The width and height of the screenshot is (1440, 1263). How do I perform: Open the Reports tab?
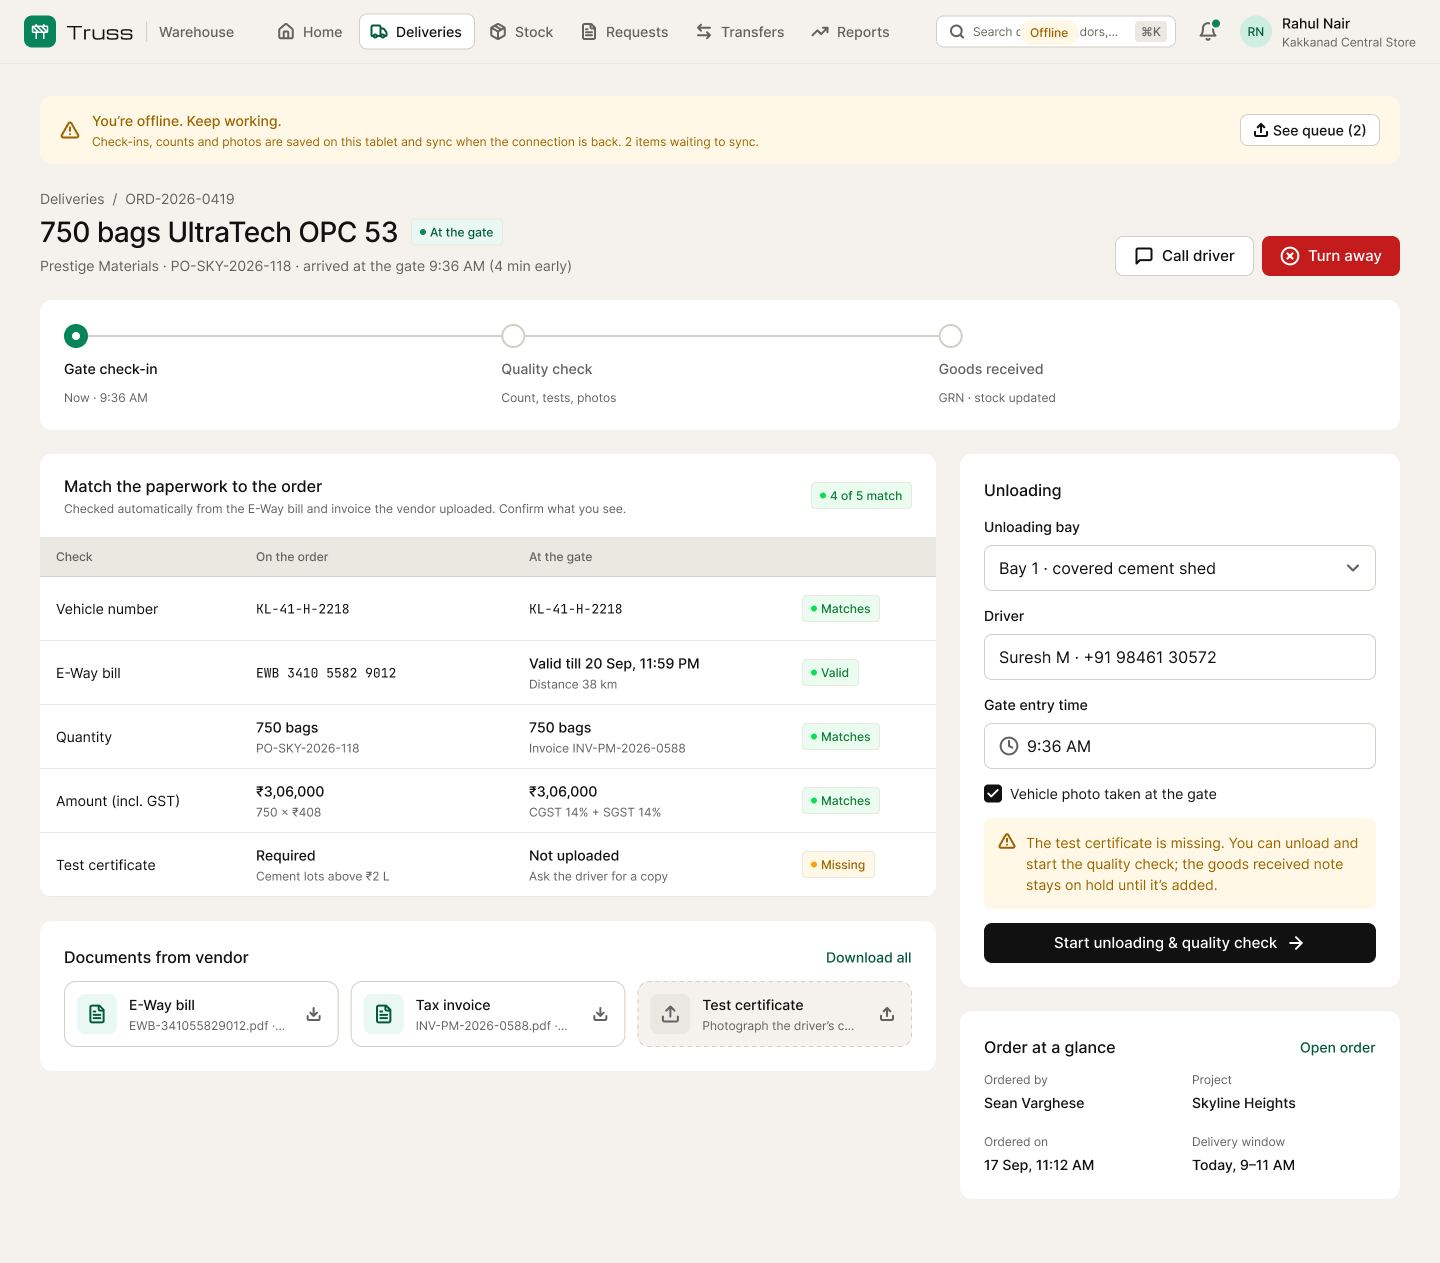850,32
